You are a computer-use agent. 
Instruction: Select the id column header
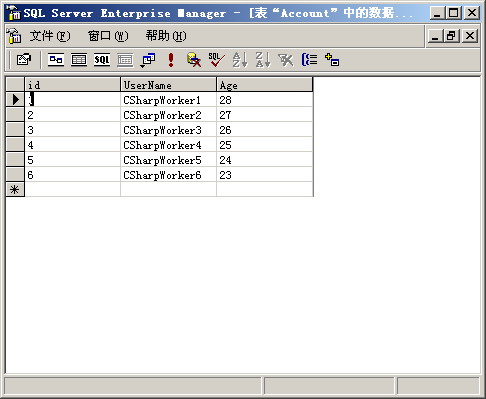point(72,85)
